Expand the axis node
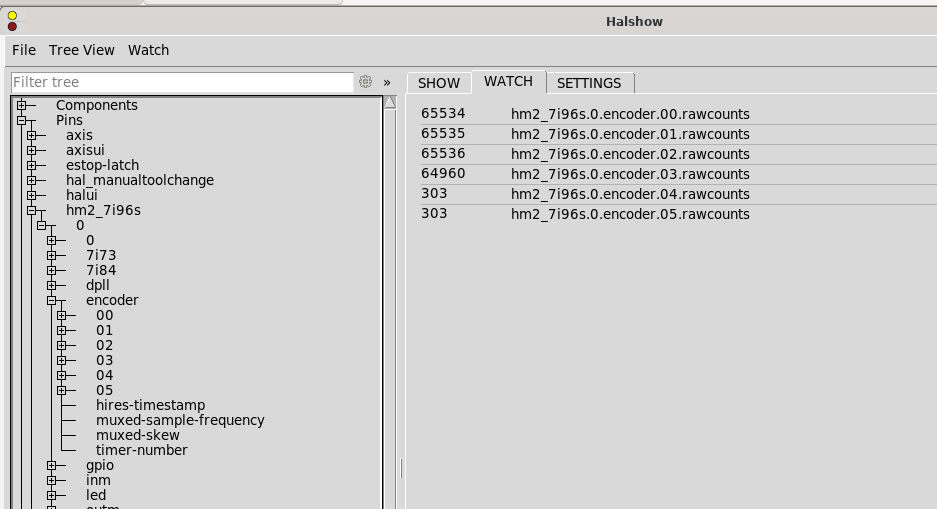Viewport: 937px width, 509px height. (x=32, y=135)
